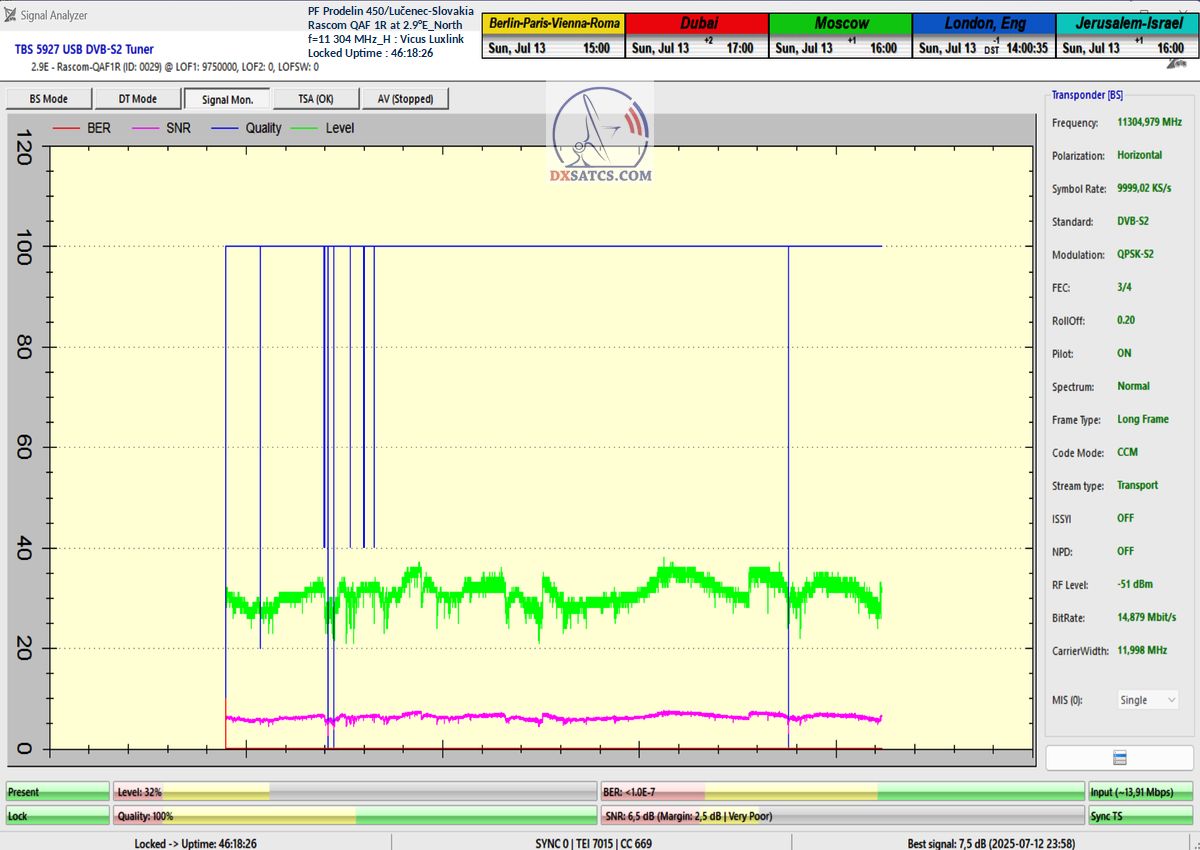Switch to the BS Mode tab
This screenshot has height=850, width=1200.
click(49, 99)
